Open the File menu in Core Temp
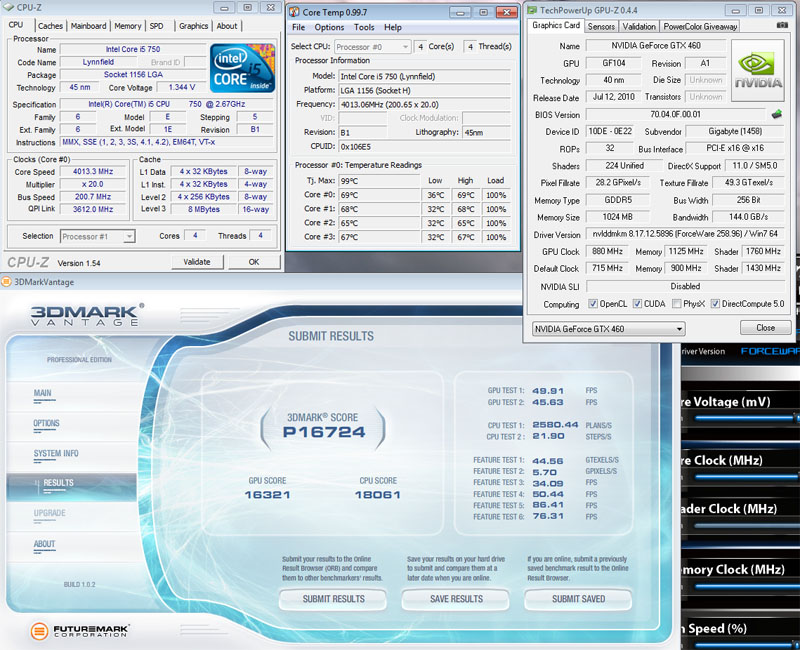 (298, 28)
